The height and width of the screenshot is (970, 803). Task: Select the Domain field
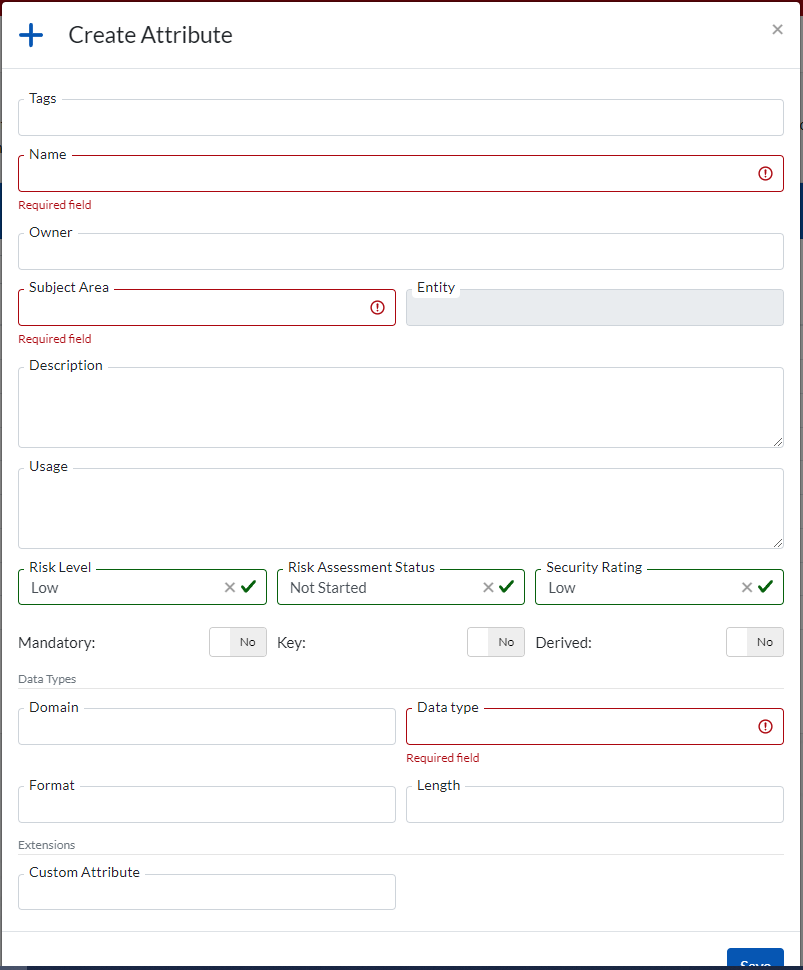point(206,727)
